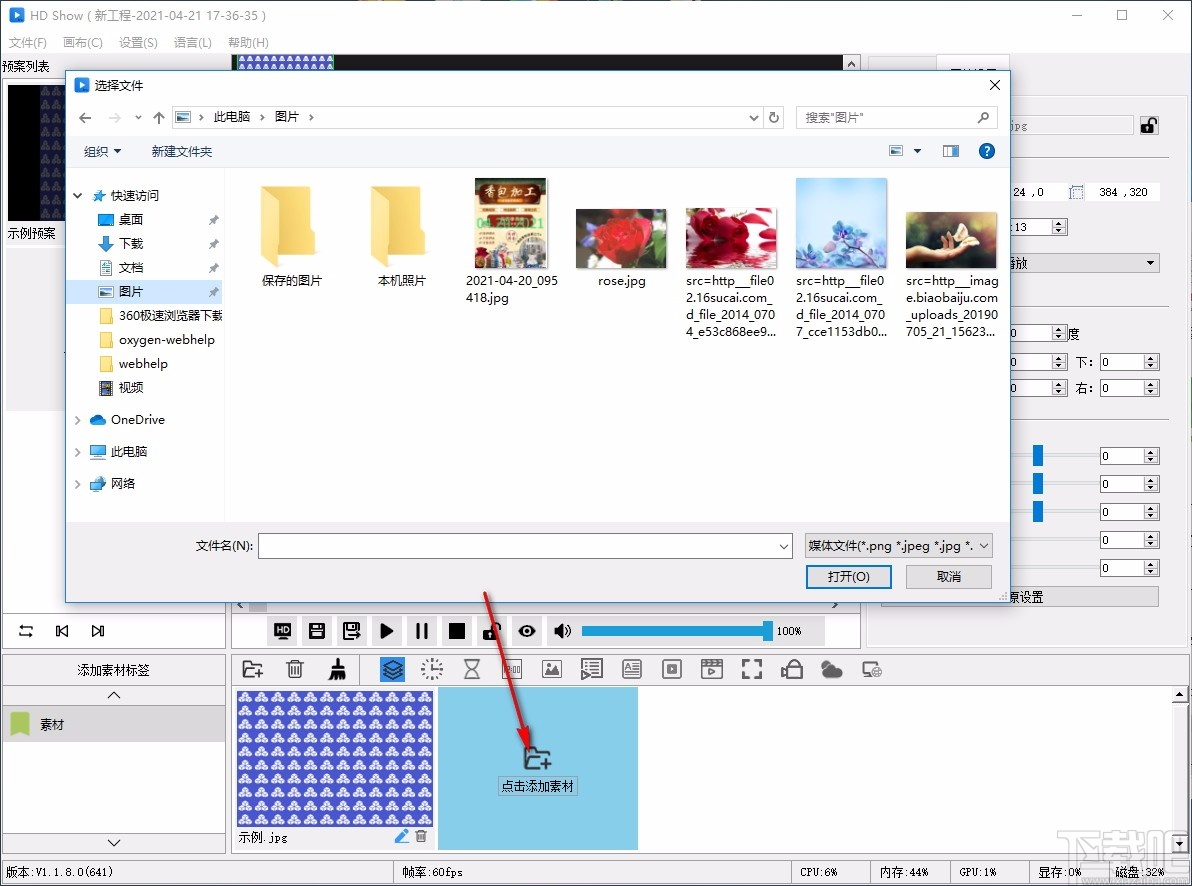Open the 播放 mode dropdown in properties
Viewport: 1192px width, 886px height.
(x=1085, y=263)
